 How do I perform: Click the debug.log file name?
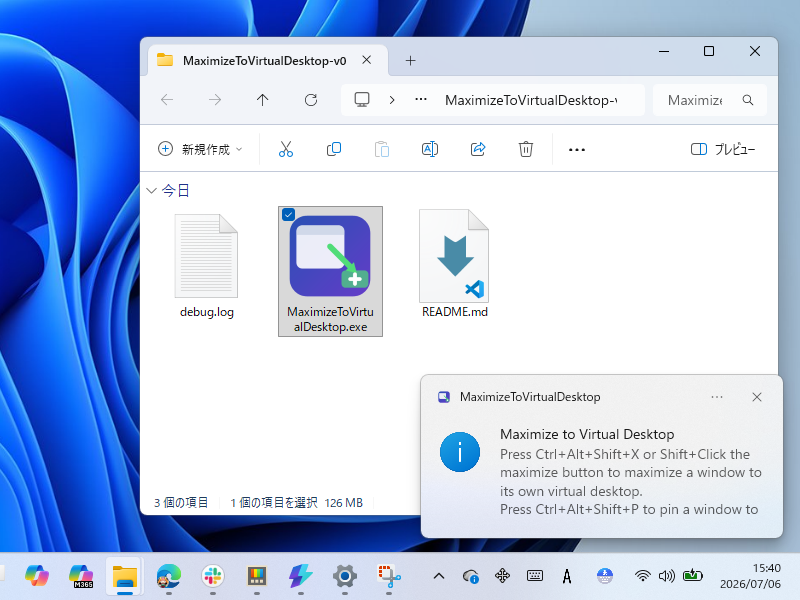pos(207,312)
